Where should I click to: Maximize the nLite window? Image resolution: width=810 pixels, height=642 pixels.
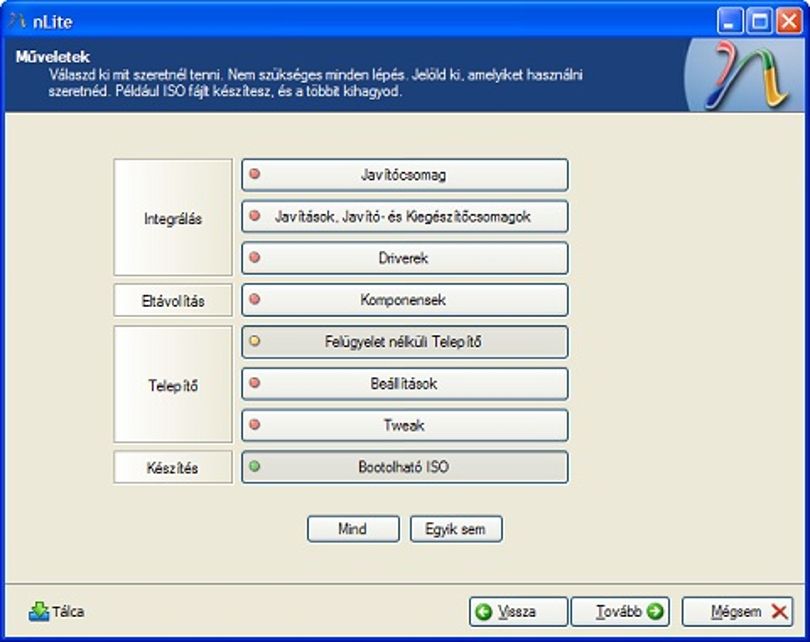(759, 22)
